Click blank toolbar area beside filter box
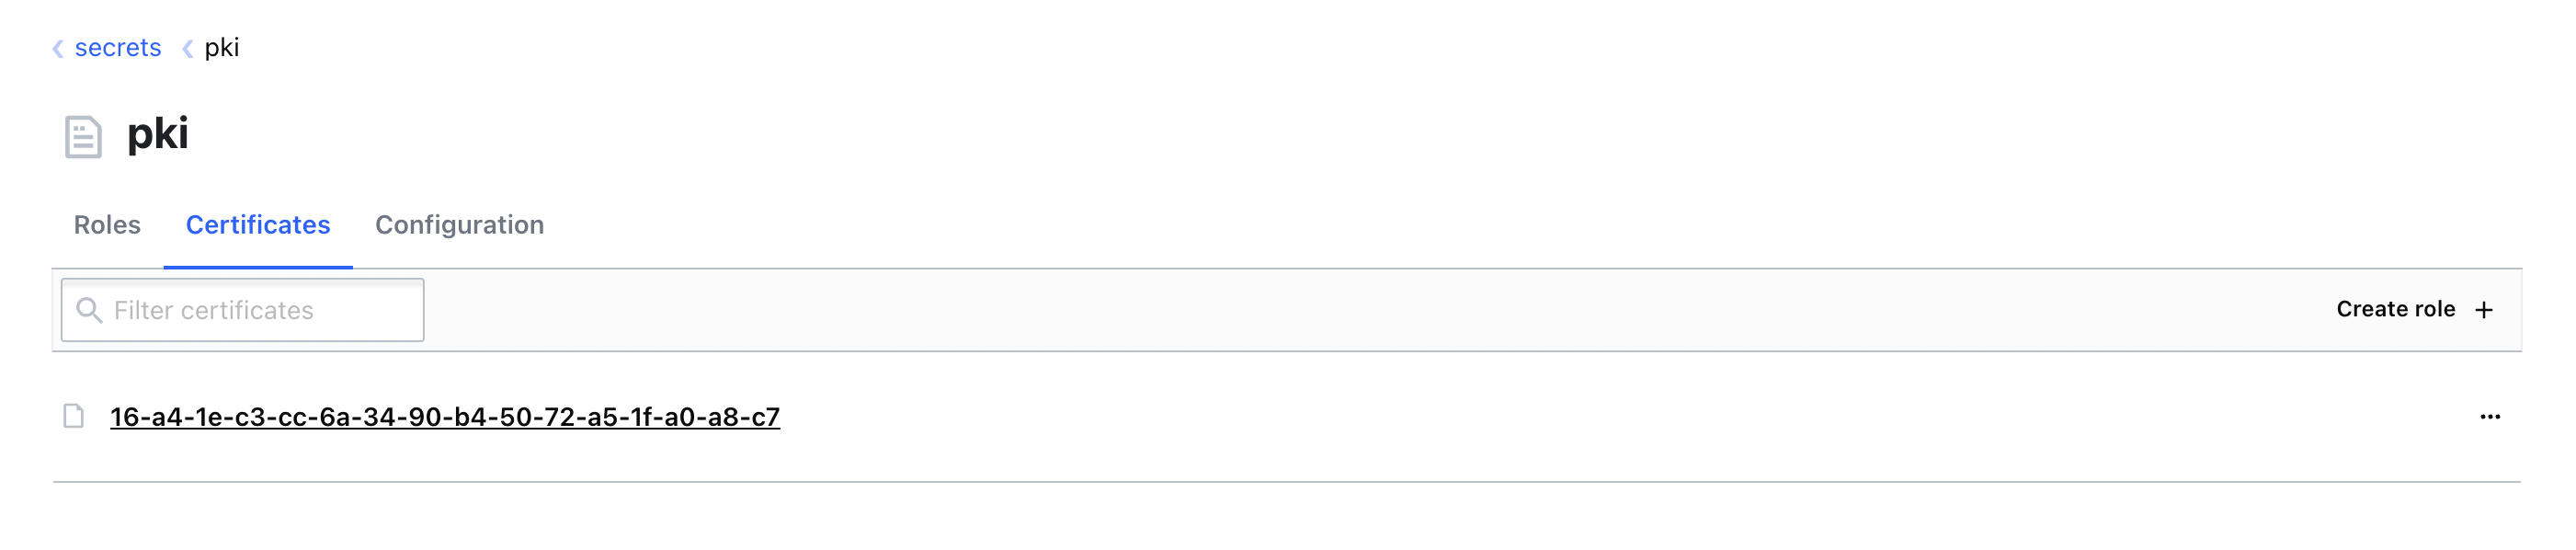The height and width of the screenshot is (550, 2576). point(1300,310)
